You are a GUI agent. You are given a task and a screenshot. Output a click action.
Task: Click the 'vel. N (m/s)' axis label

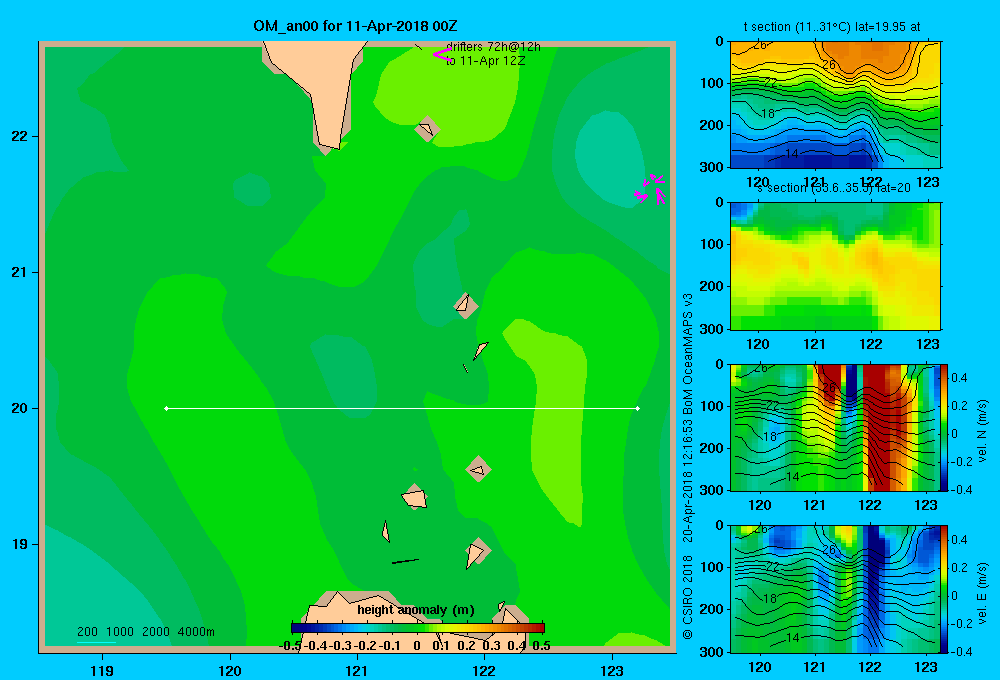(x=982, y=431)
